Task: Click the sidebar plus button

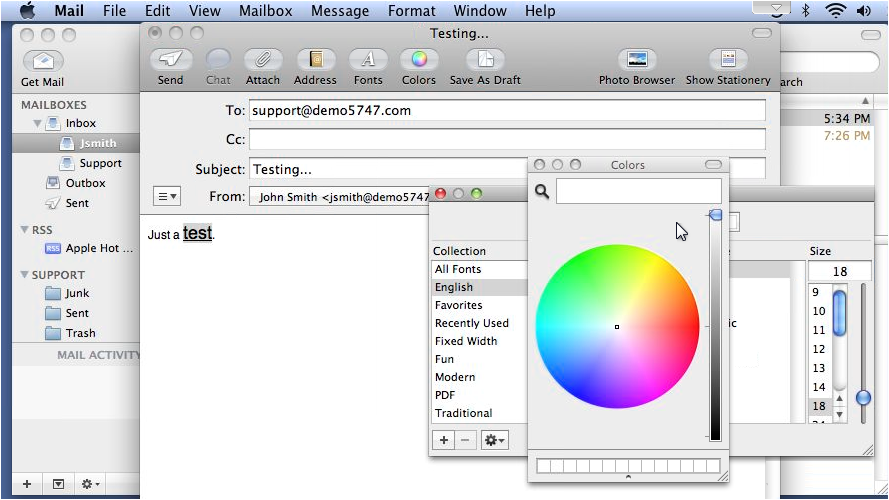Action: (x=27, y=484)
